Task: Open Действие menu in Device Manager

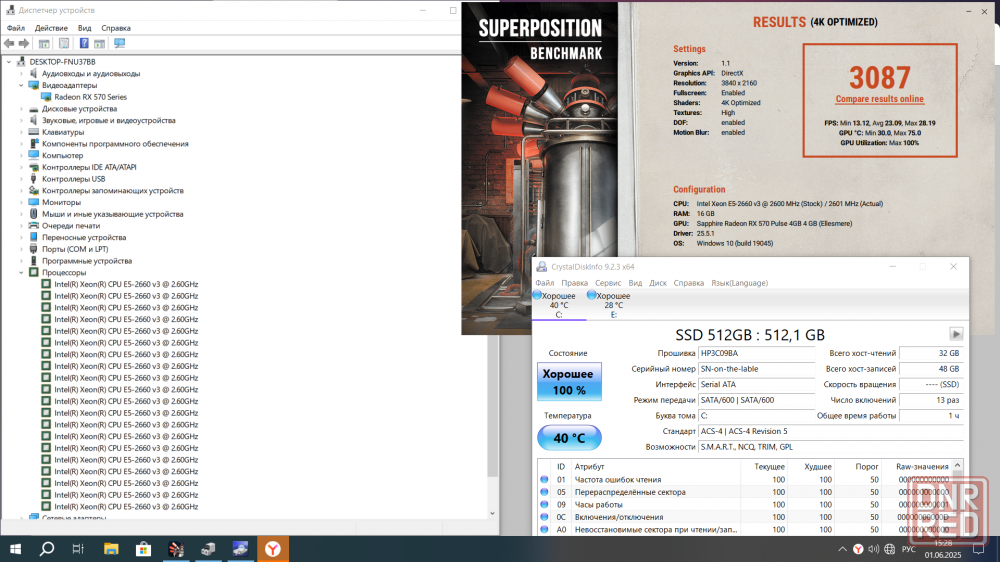Action: (x=51, y=28)
